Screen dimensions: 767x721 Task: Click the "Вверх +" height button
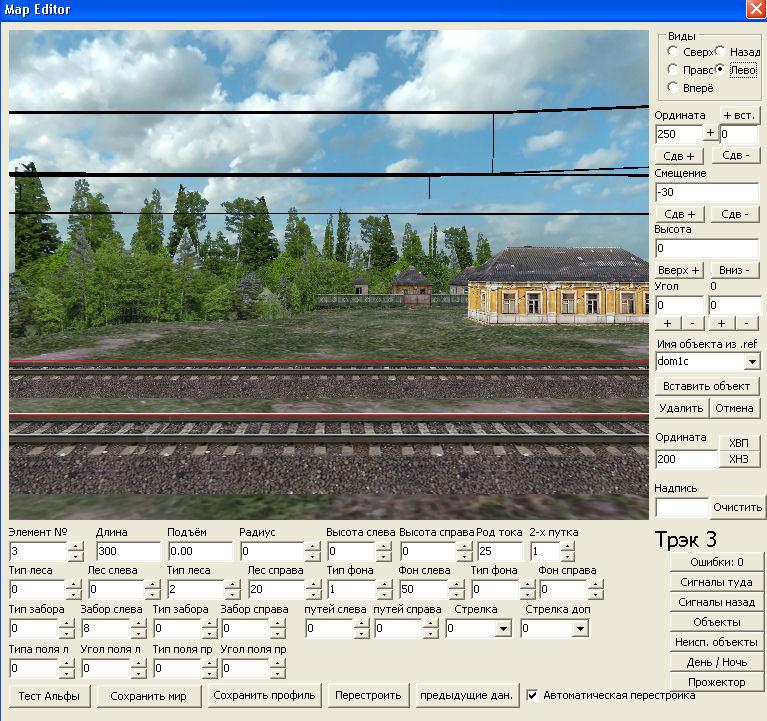pos(680,271)
